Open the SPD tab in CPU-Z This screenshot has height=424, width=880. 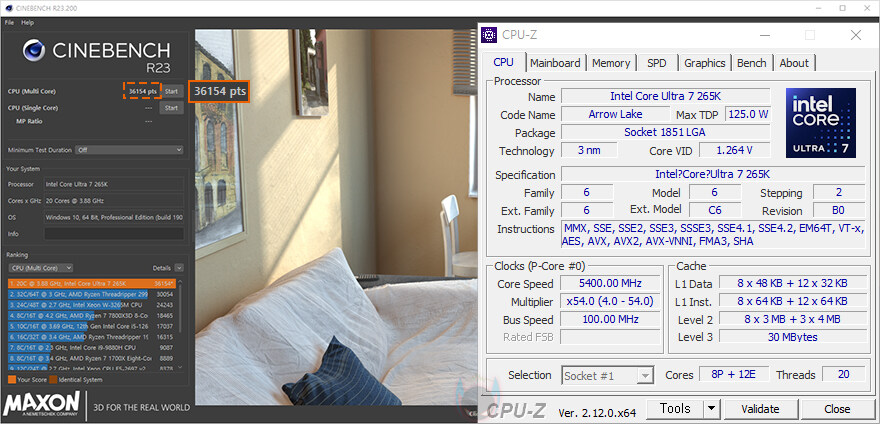tap(657, 63)
